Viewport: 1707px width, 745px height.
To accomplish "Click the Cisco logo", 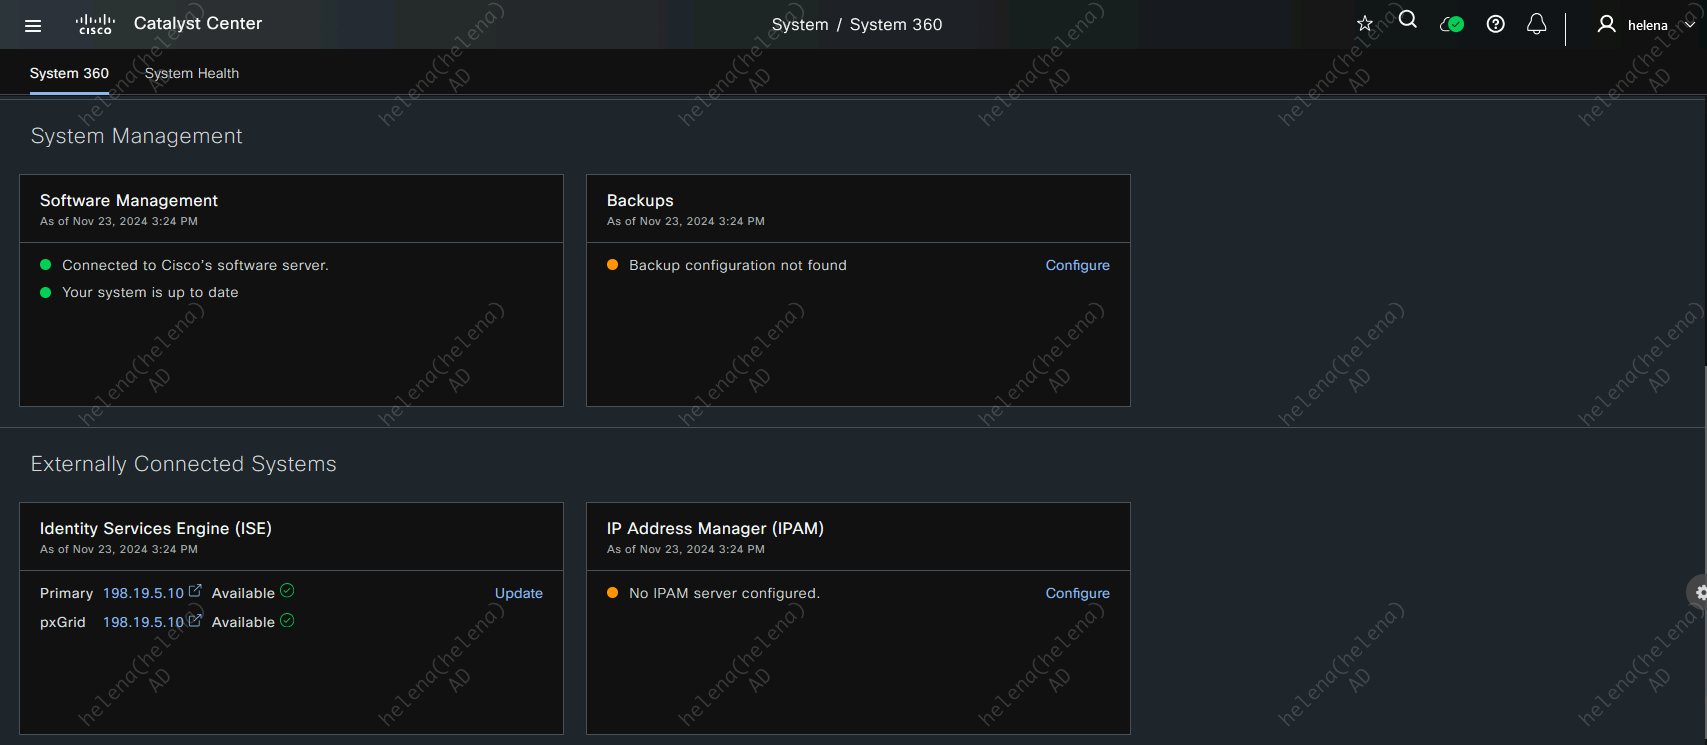I will pyautogui.click(x=95, y=24).
